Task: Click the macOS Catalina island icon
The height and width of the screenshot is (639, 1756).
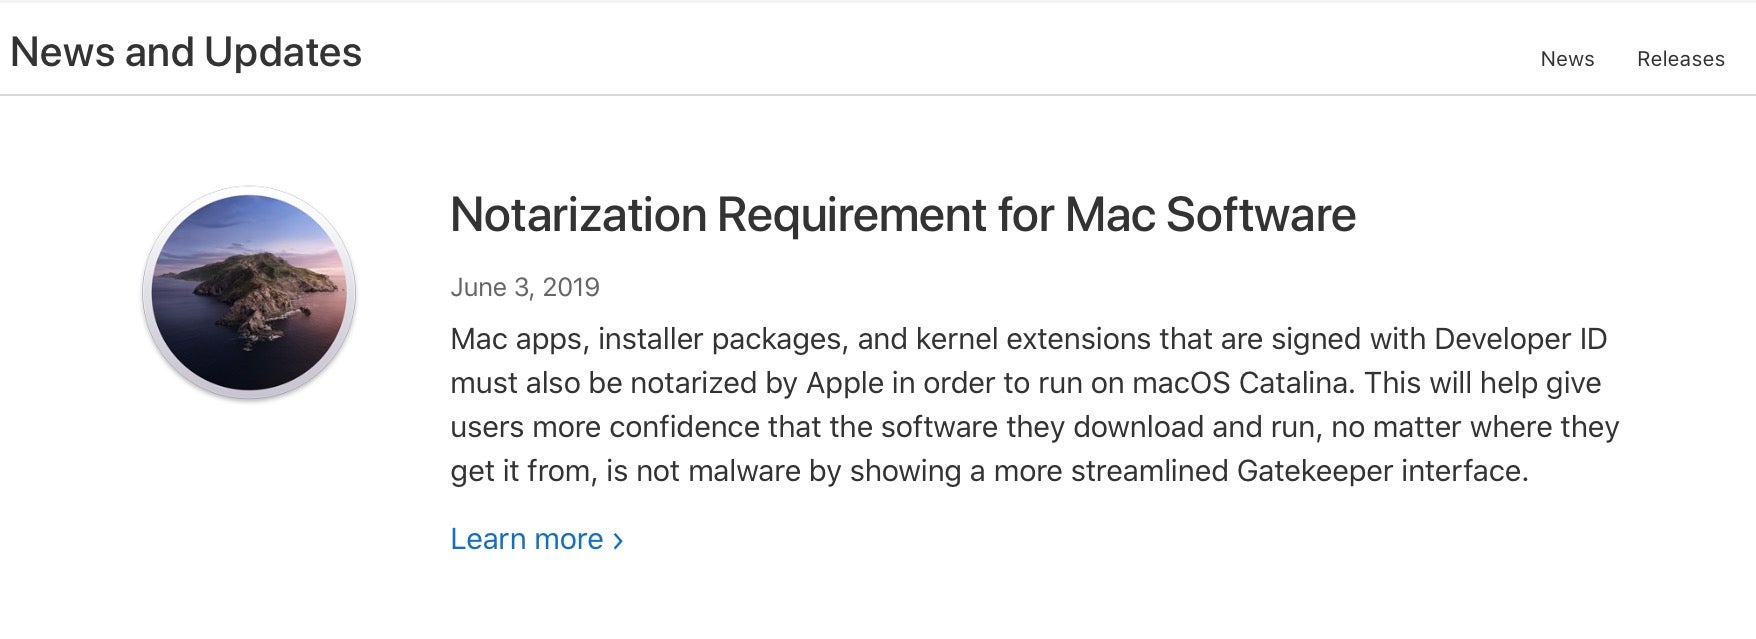Action: [249, 293]
